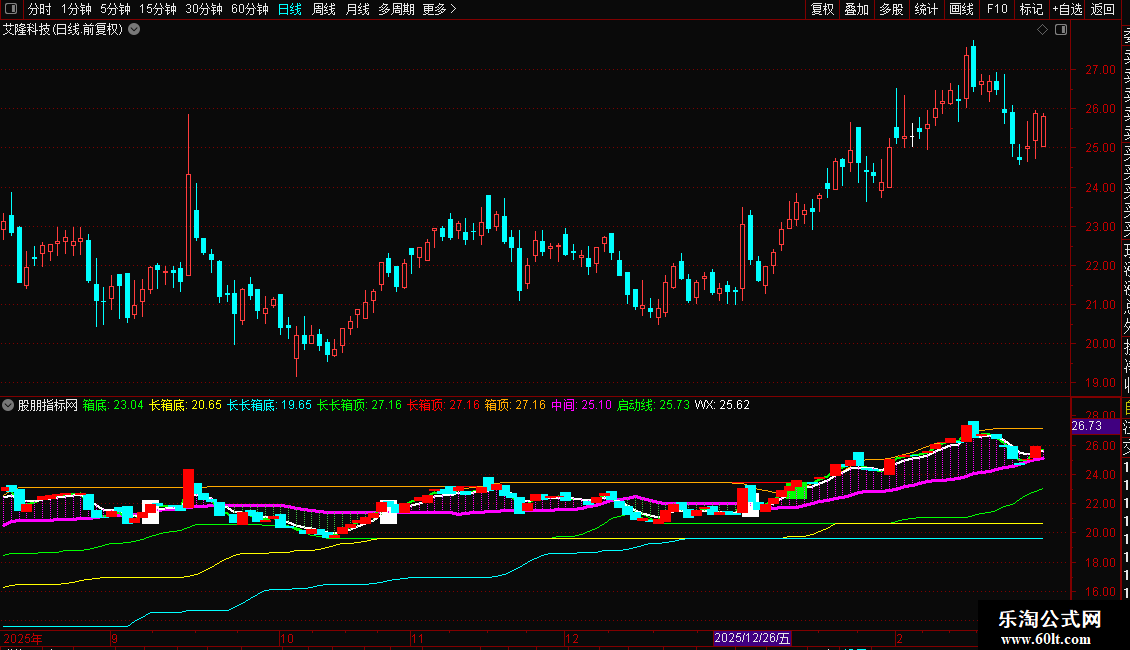1130x650 pixels.
Task: Select the 中间: 25.10 value
Action: [x=582, y=405]
